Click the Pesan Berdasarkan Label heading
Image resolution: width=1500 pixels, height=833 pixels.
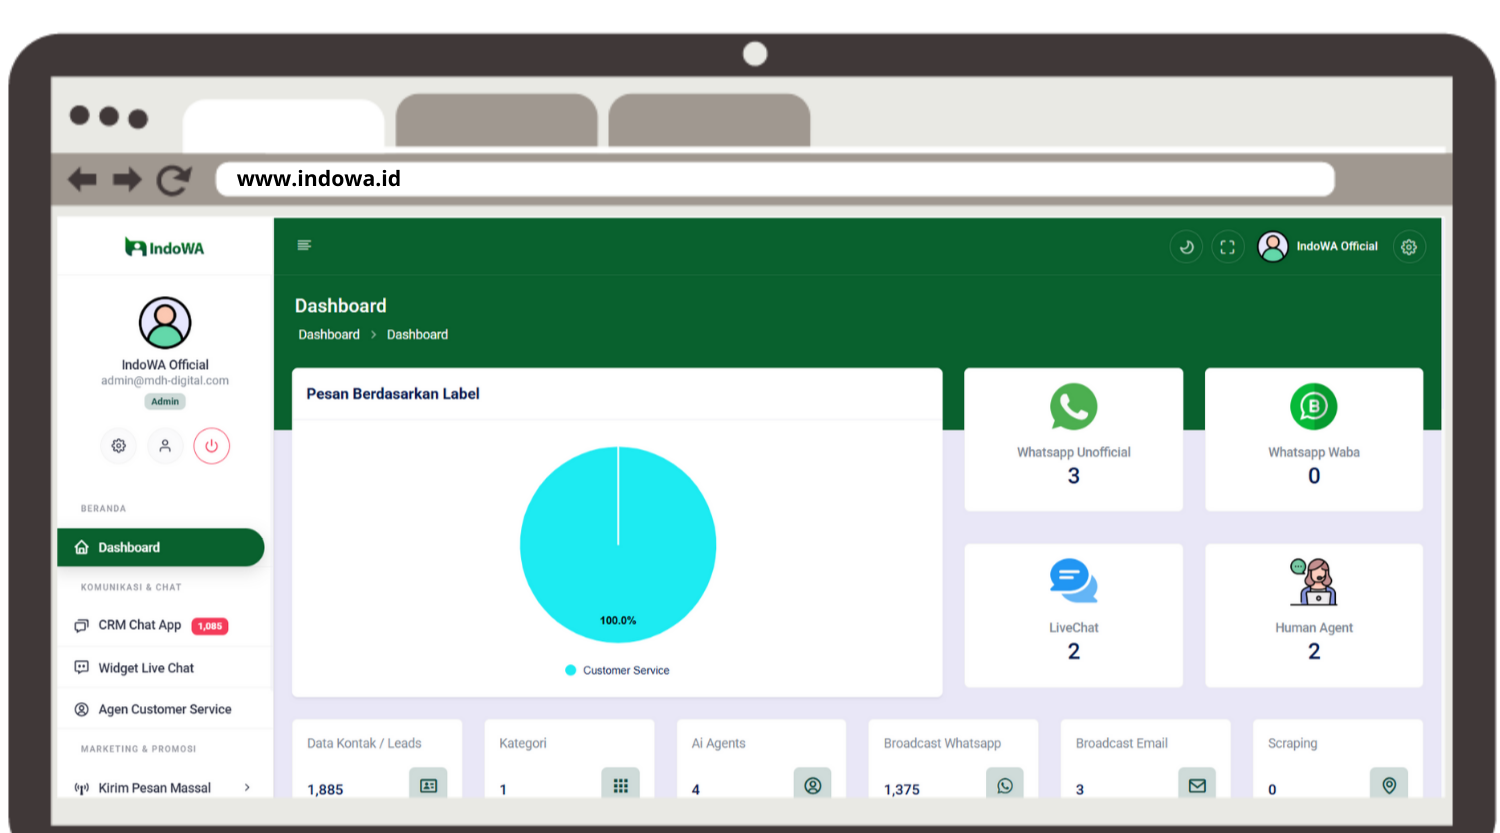pos(393,394)
